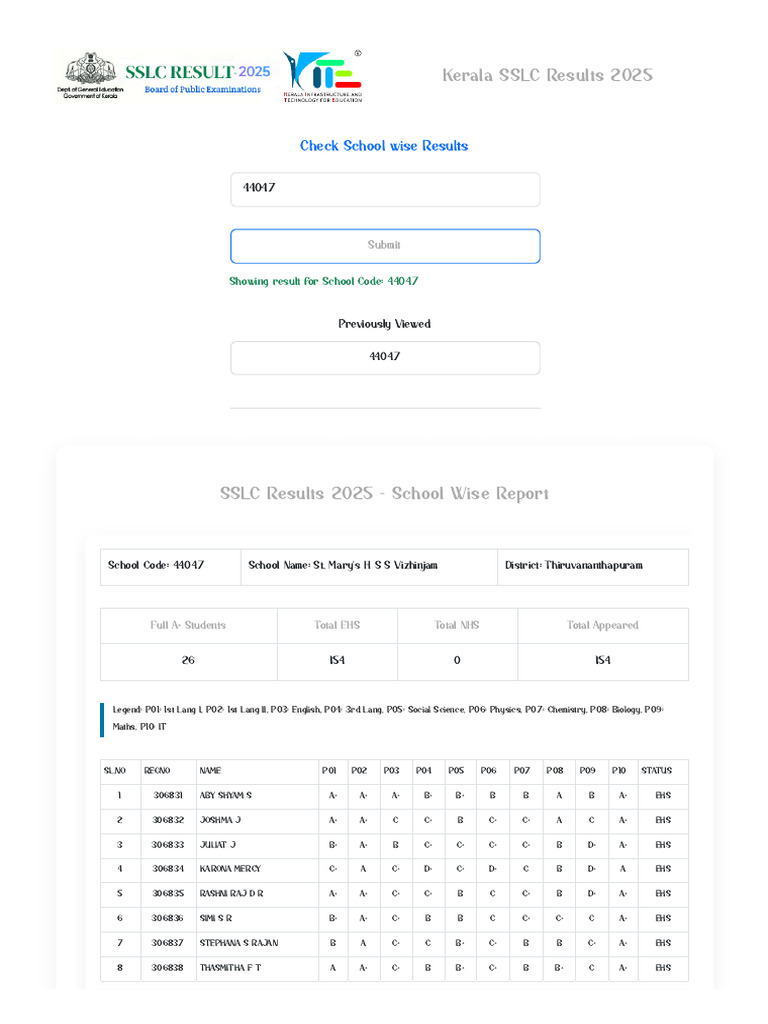
Task: Click the School Name St. Mary's cell
Action: click(369, 566)
